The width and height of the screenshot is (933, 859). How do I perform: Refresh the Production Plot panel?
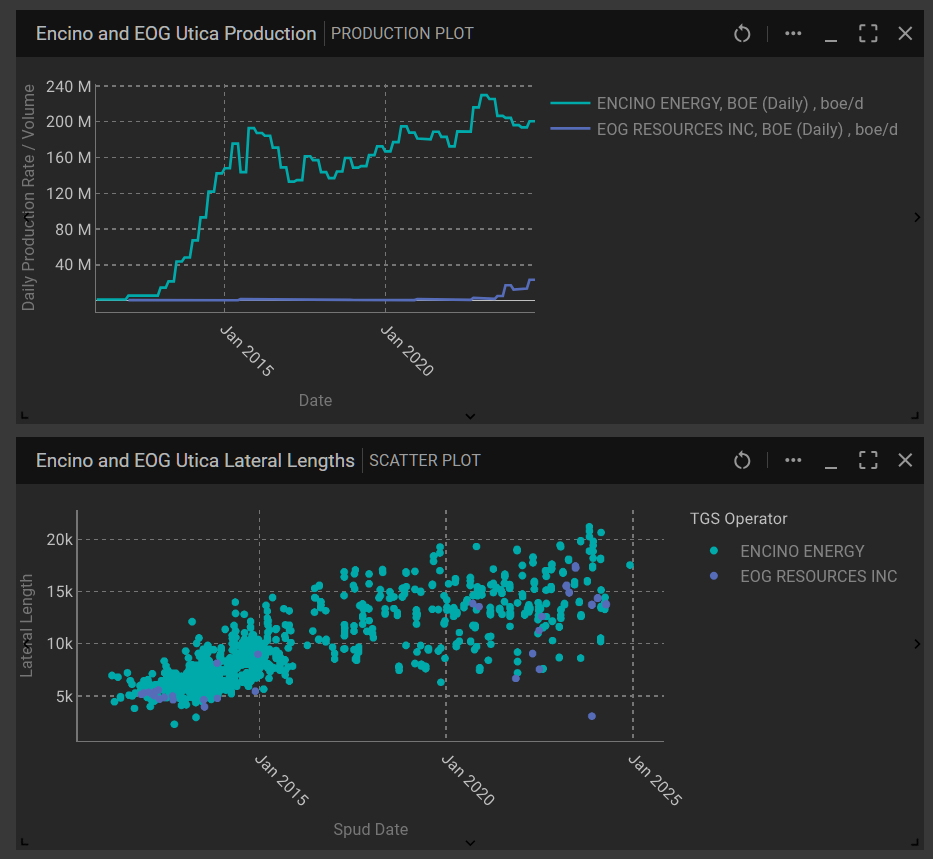pyautogui.click(x=742, y=33)
